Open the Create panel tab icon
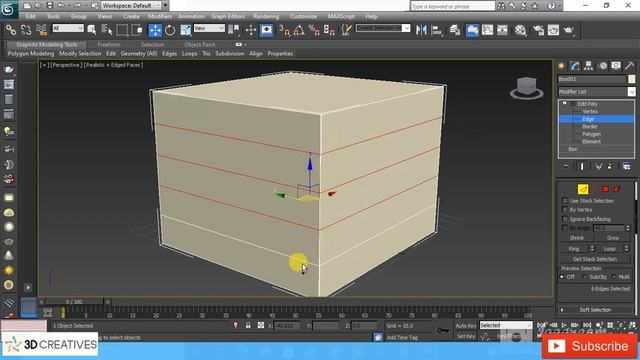 tap(562, 66)
